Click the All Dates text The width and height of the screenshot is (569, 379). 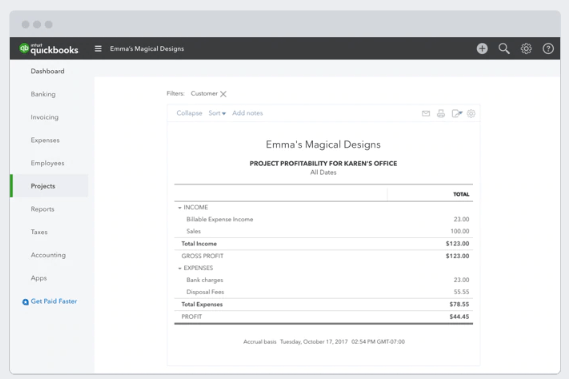323,172
